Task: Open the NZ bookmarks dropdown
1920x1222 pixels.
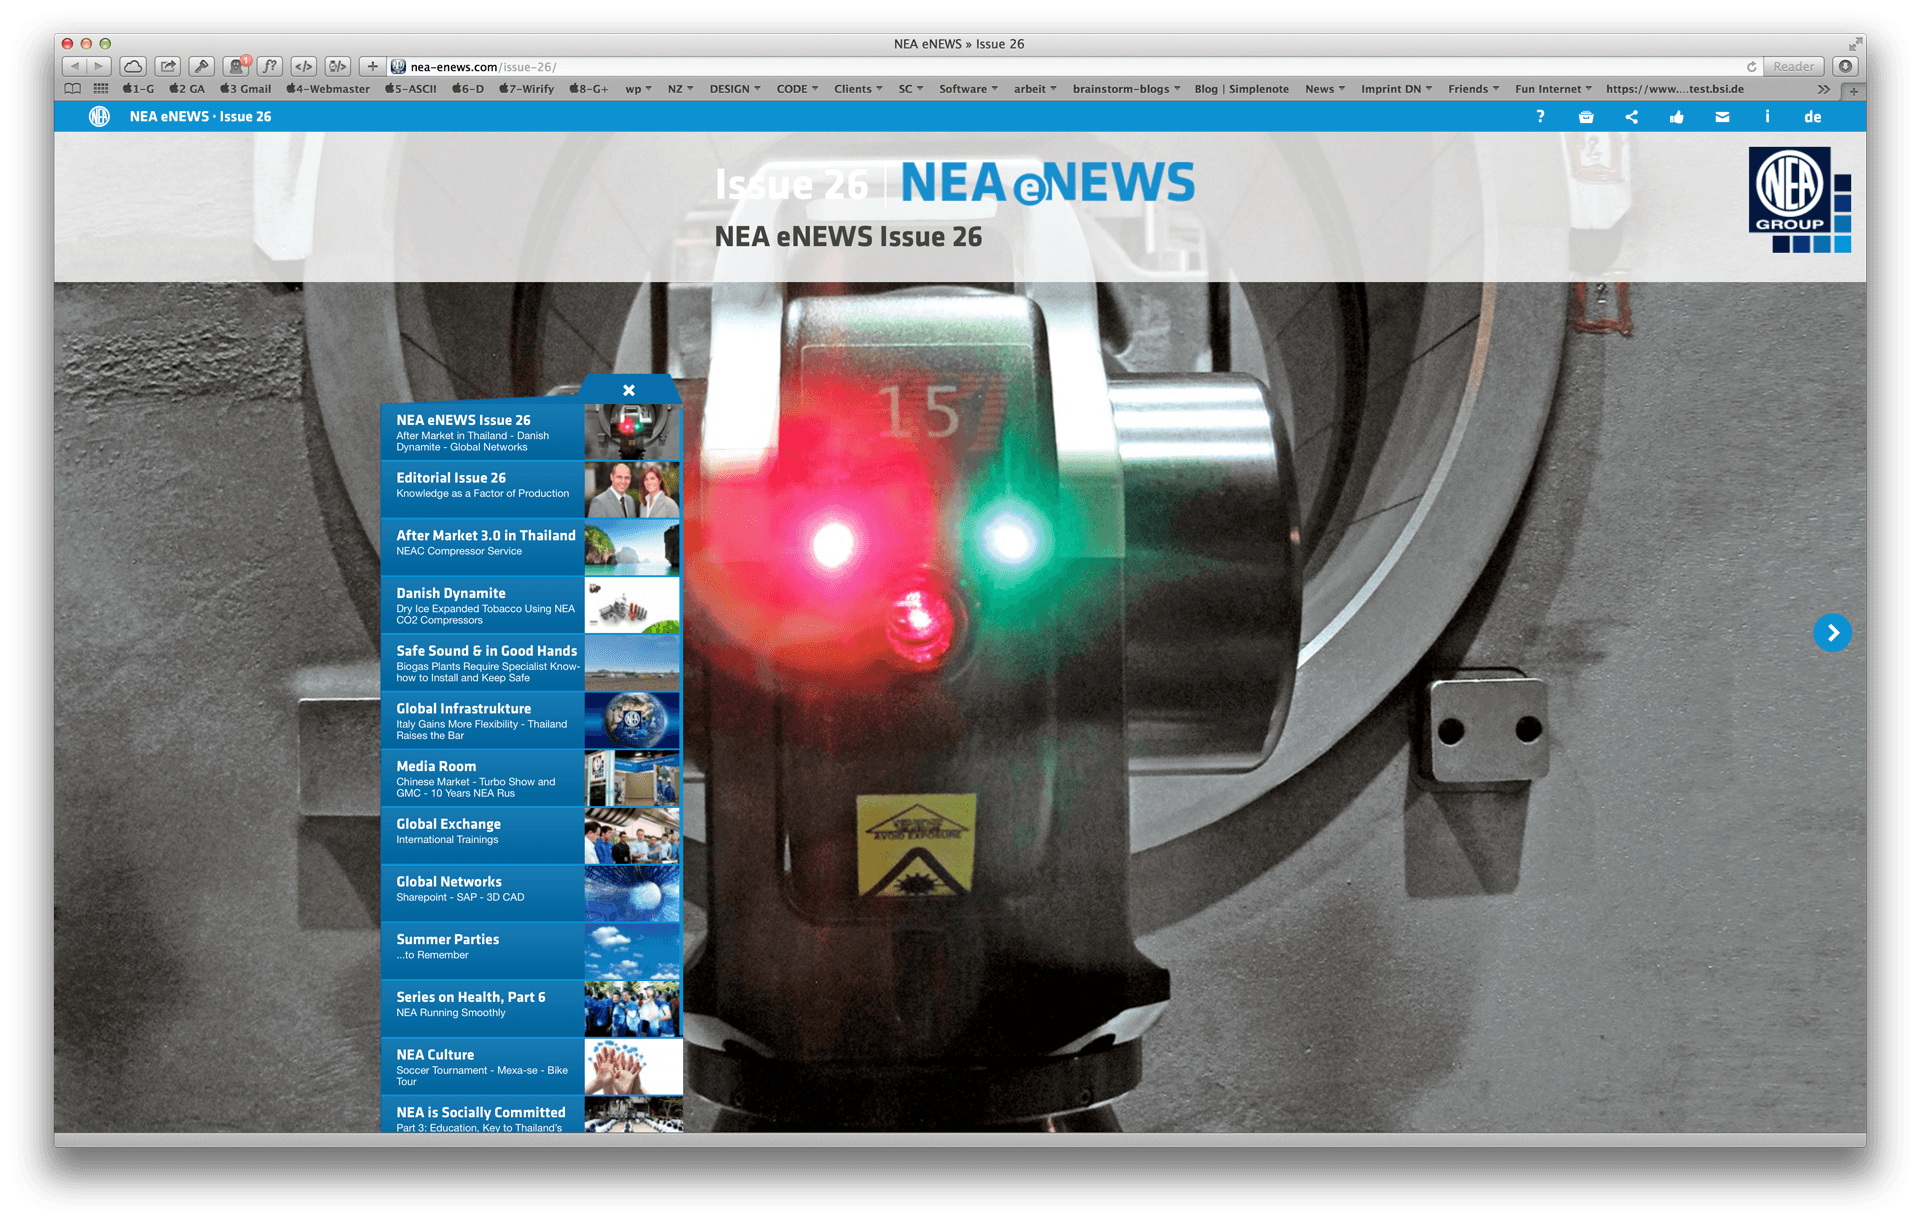Action: pyautogui.click(x=680, y=89)
